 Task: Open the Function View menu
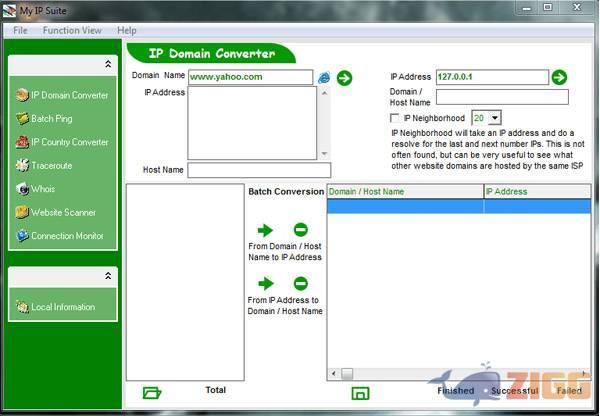[72, 30]
